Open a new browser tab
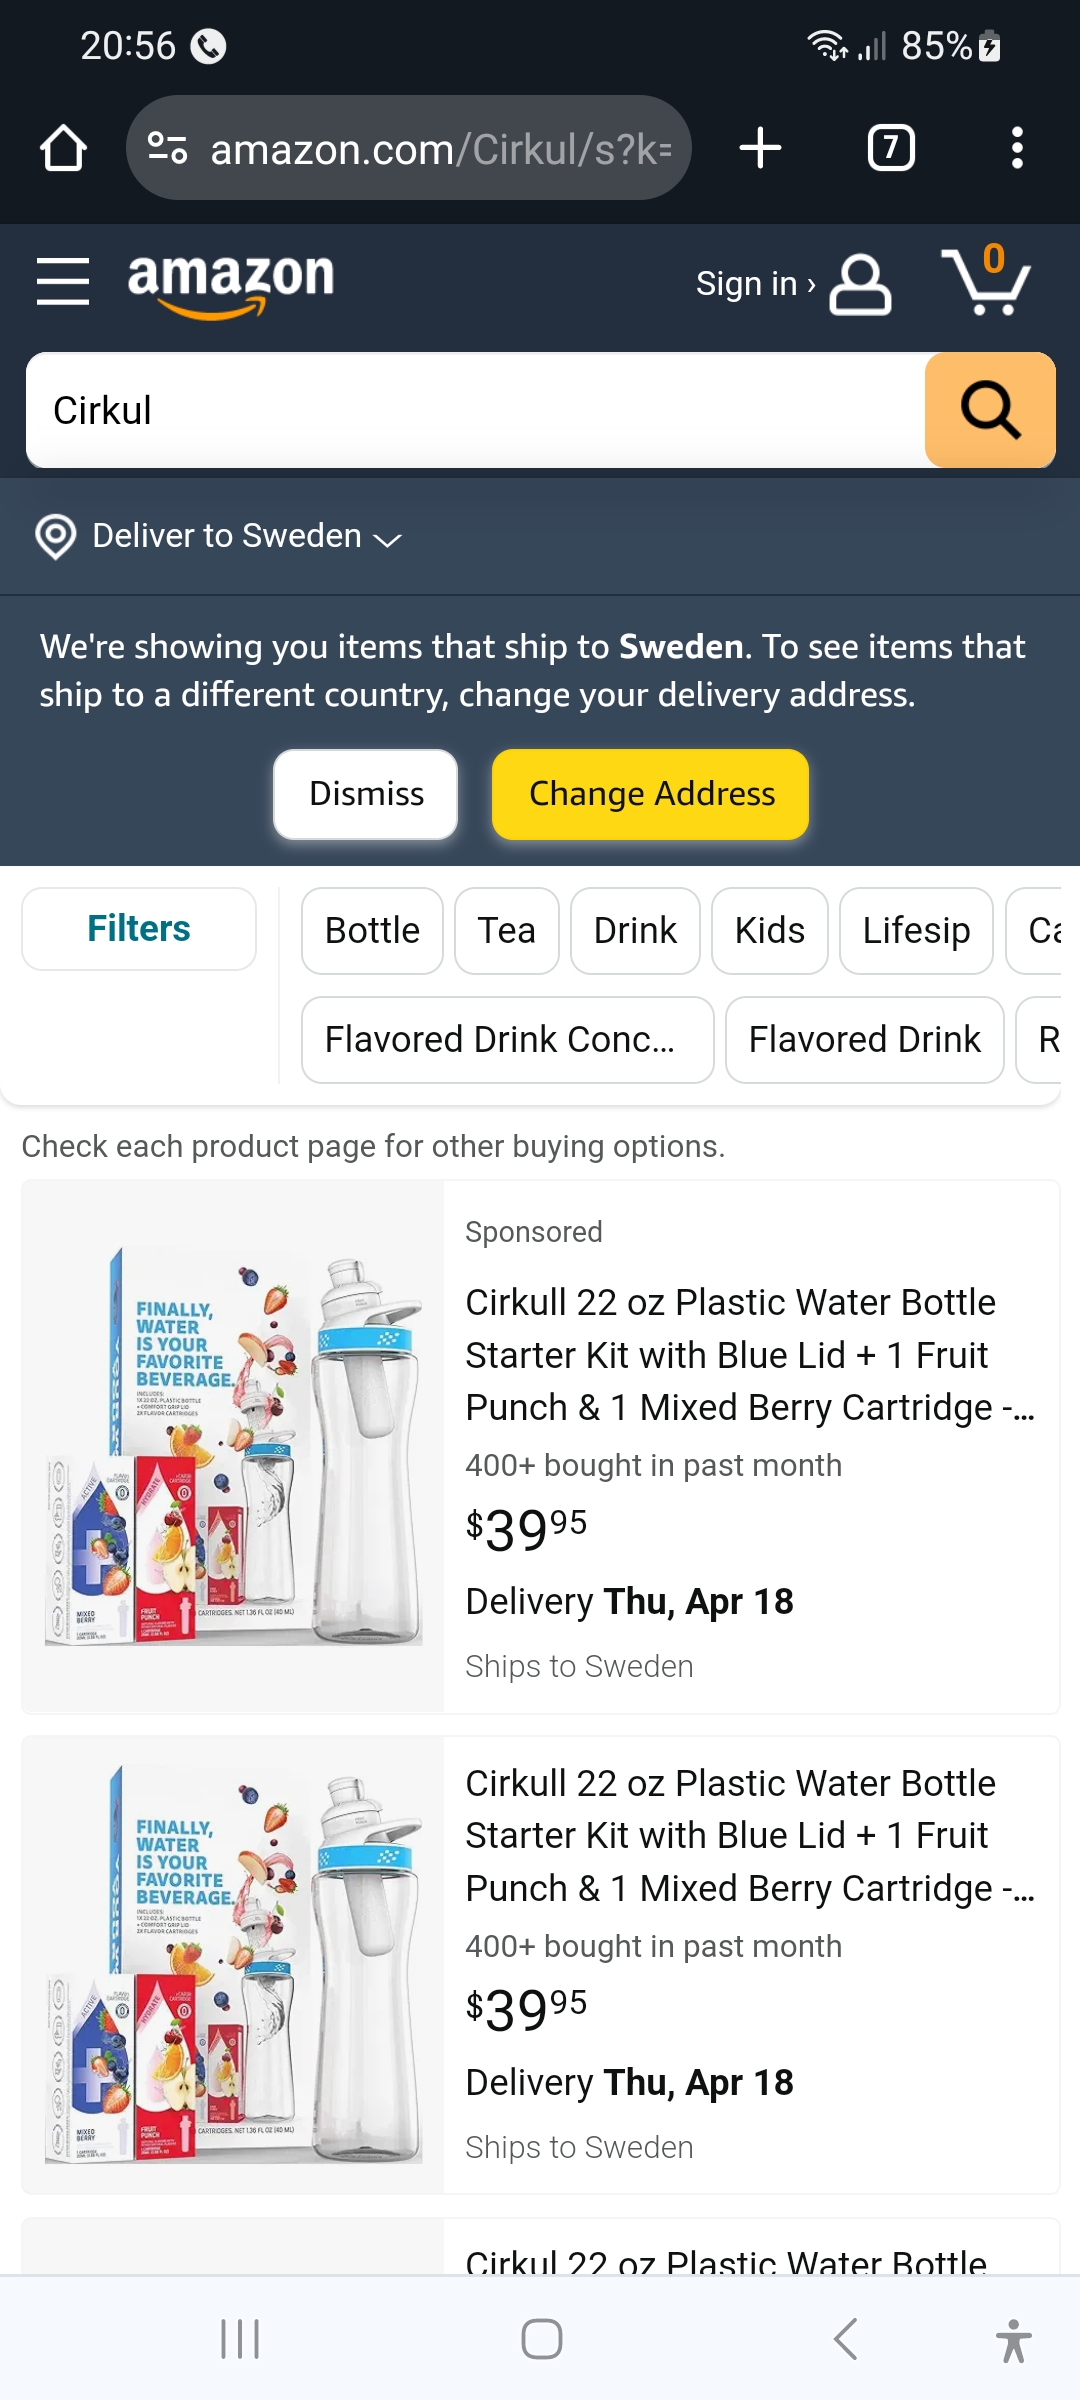The width and height of the screenshot is (1080, 2400). click(x=760, y=148)
